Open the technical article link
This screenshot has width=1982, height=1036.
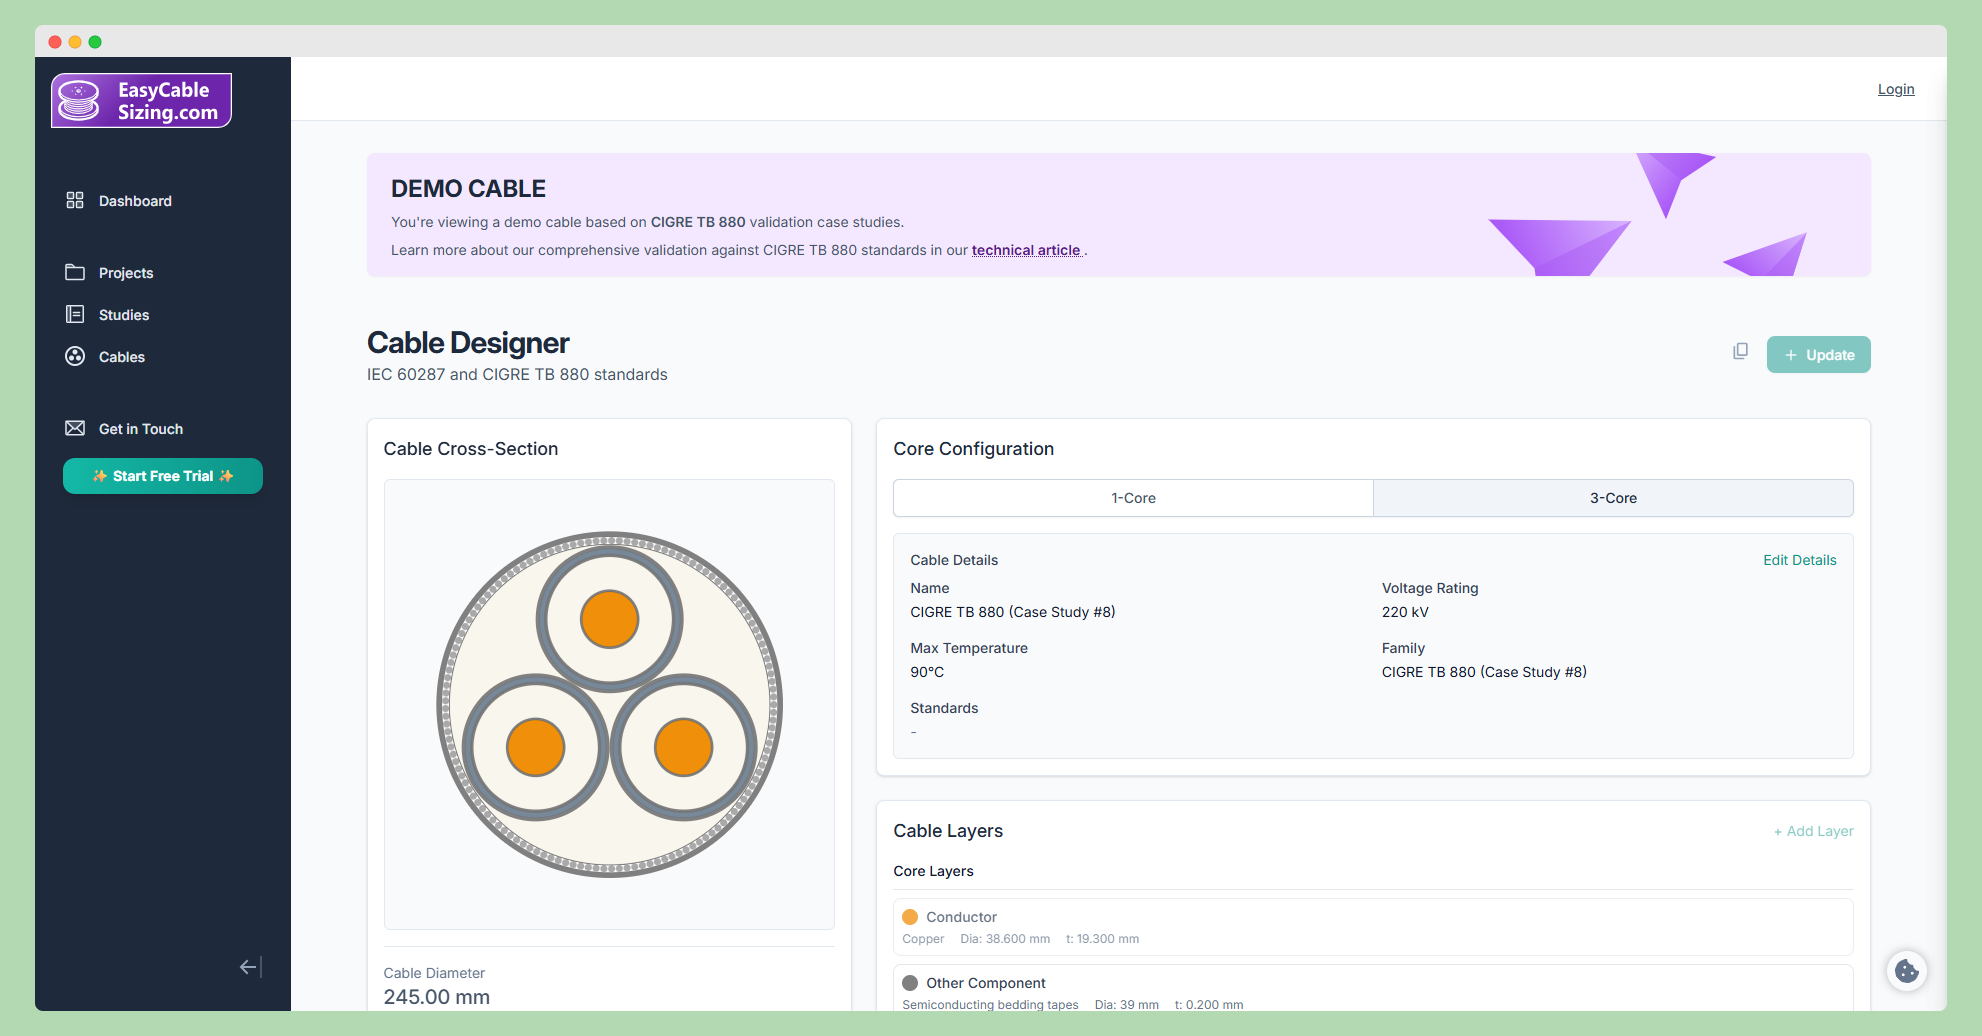tap(1025, 250)
